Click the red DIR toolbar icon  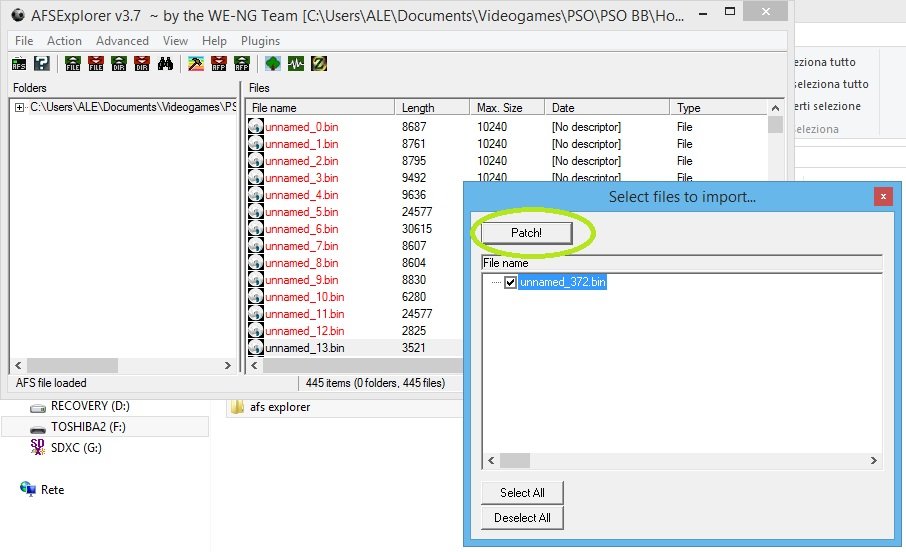(x=142, y=64)
